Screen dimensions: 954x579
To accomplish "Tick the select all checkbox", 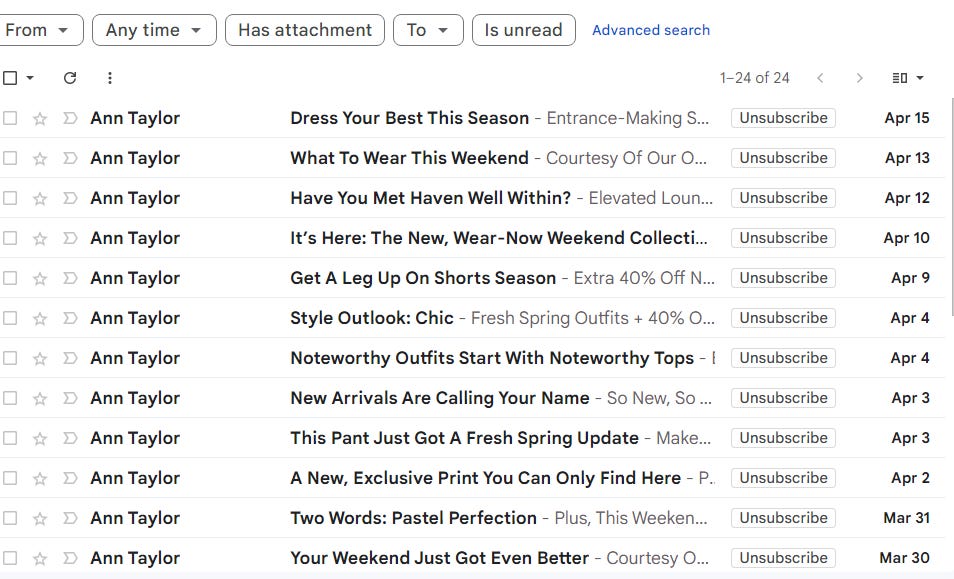I will [x=10, y=78].
